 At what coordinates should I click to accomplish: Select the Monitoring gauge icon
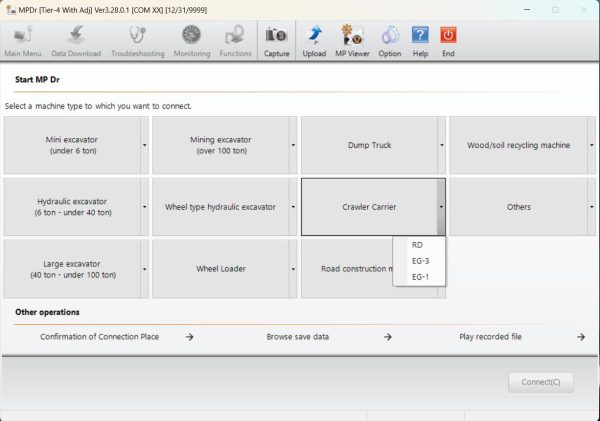(192, 41)
